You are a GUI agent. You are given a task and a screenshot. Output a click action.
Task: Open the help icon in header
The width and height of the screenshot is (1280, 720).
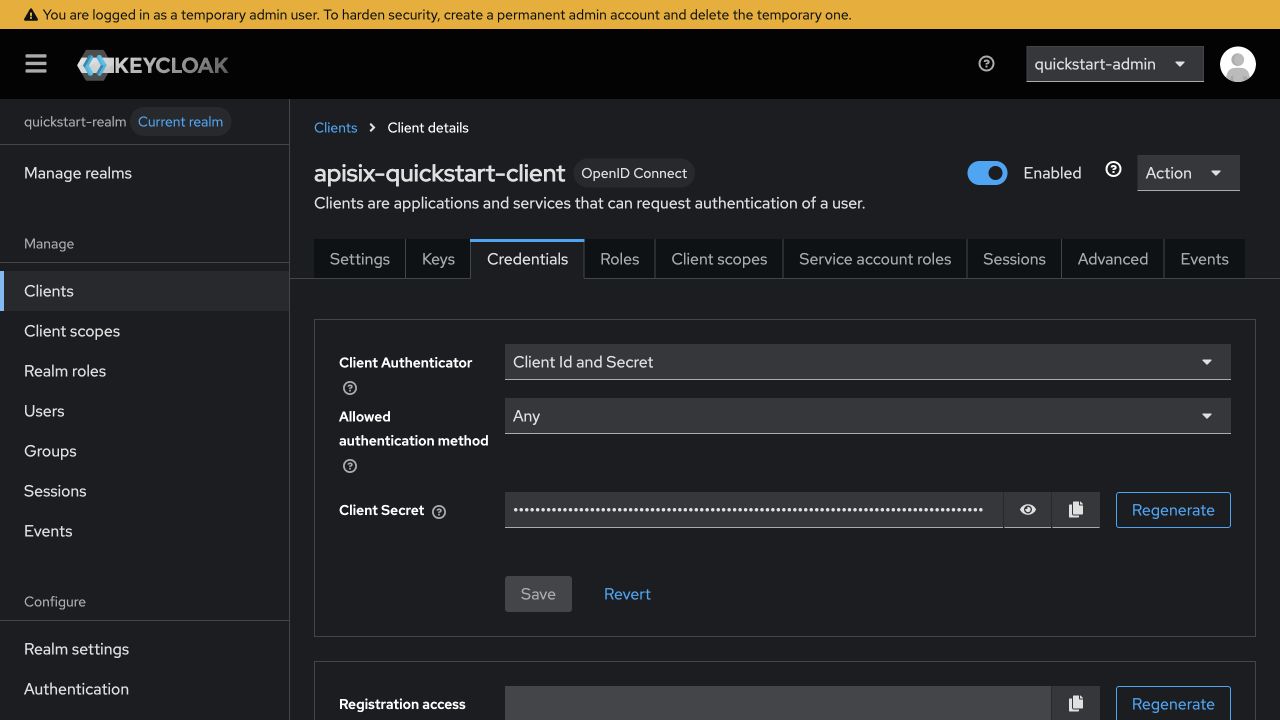[x=986, y=64]
